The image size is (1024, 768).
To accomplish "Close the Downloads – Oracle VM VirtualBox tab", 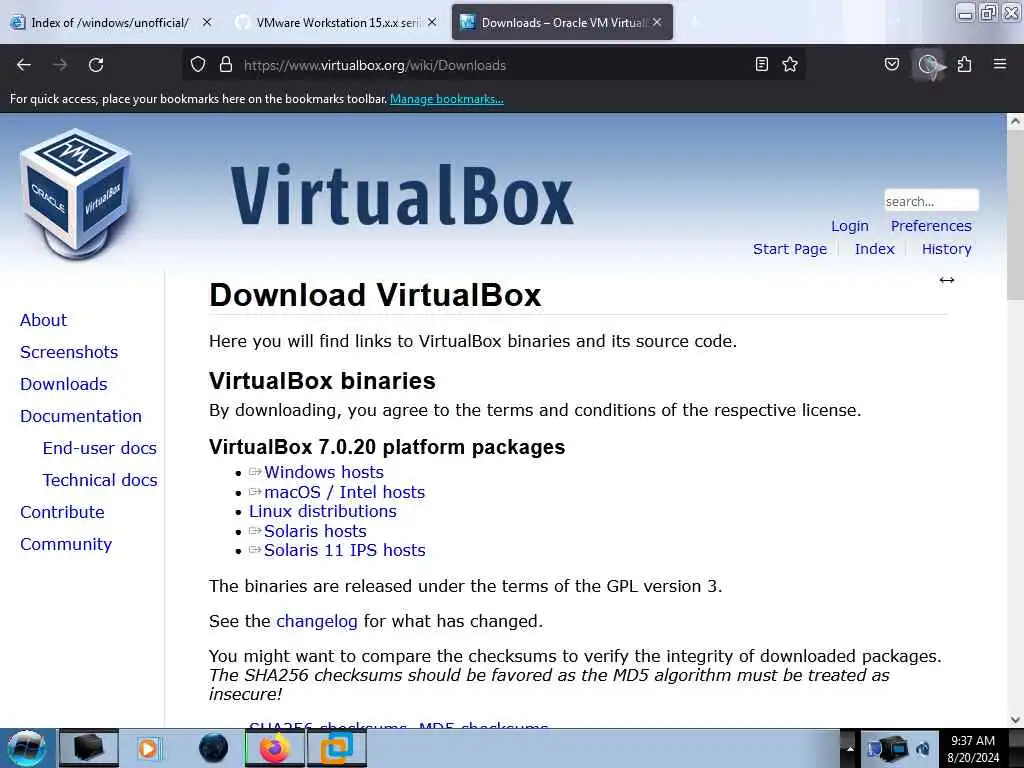I will click(x=657, y=22).
